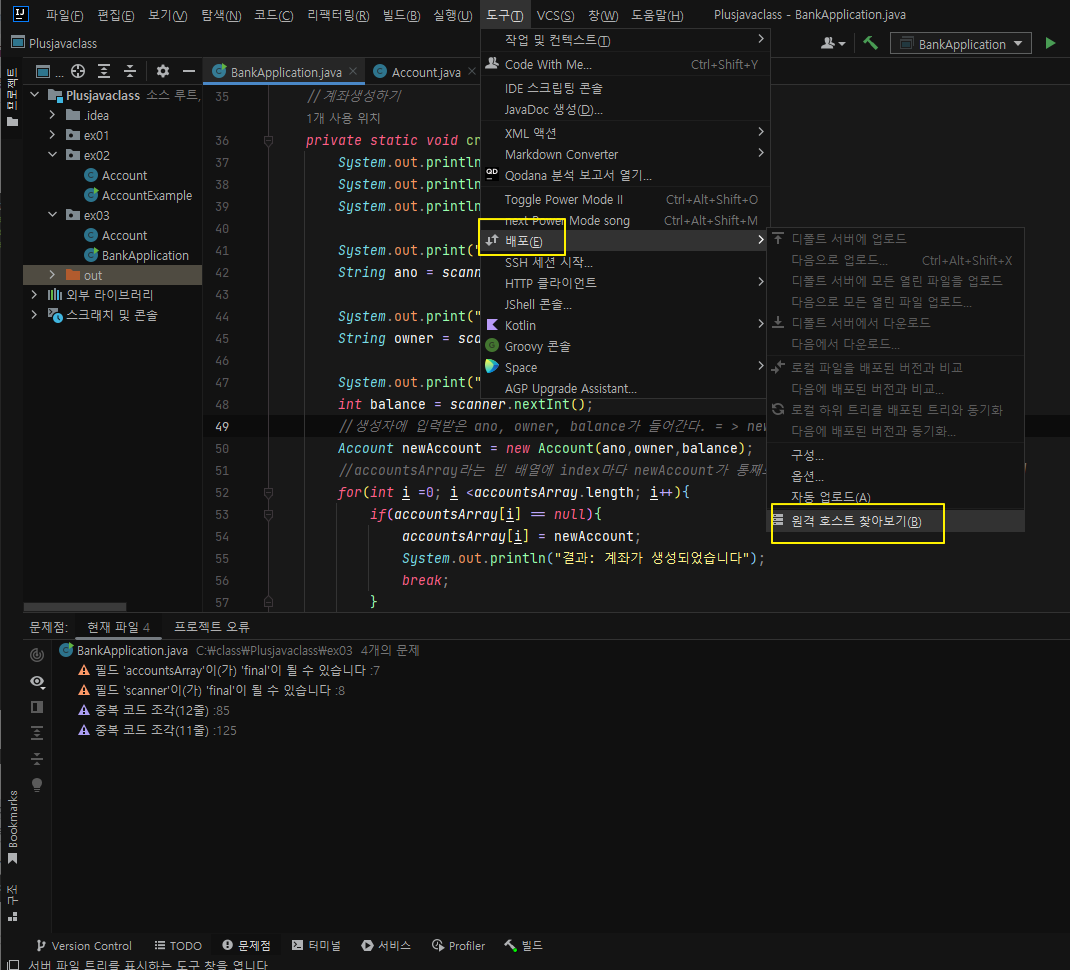Viewport: 1070px width, 970px height.
Task: Open 구성... in deployment submenu
Action: pyautogui.click(x=896, y=455)
